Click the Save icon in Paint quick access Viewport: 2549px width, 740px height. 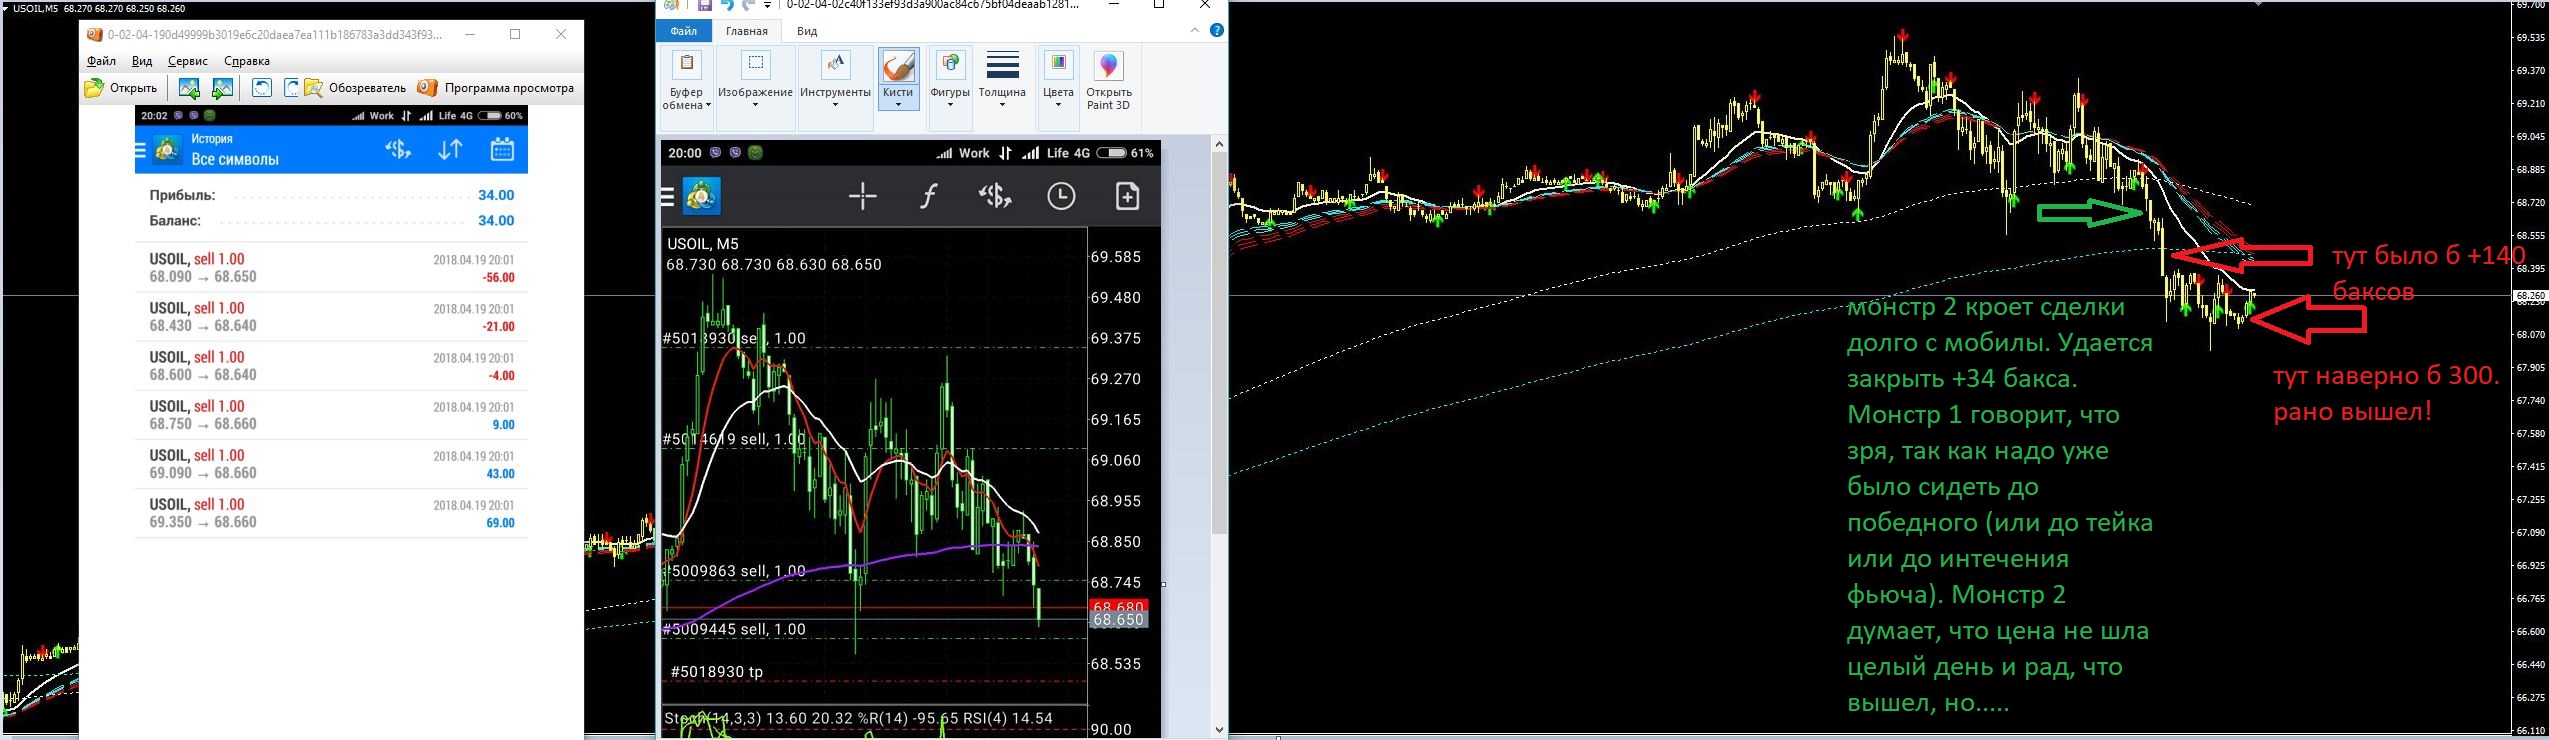tap(704, 5)
